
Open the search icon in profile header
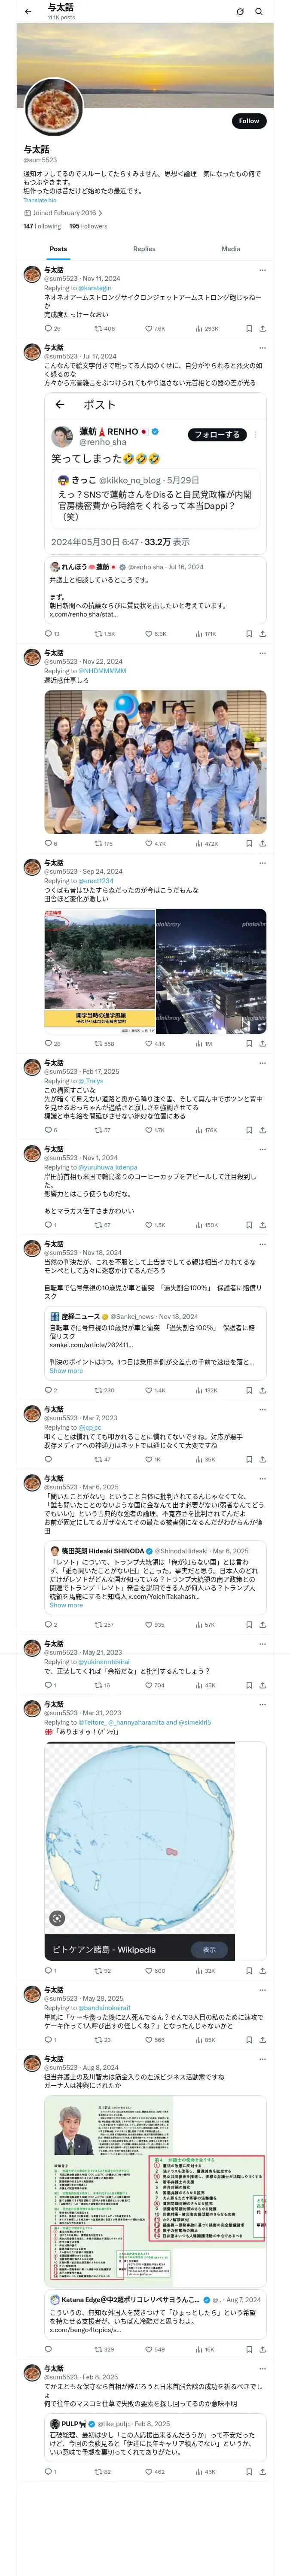point(259,12)
